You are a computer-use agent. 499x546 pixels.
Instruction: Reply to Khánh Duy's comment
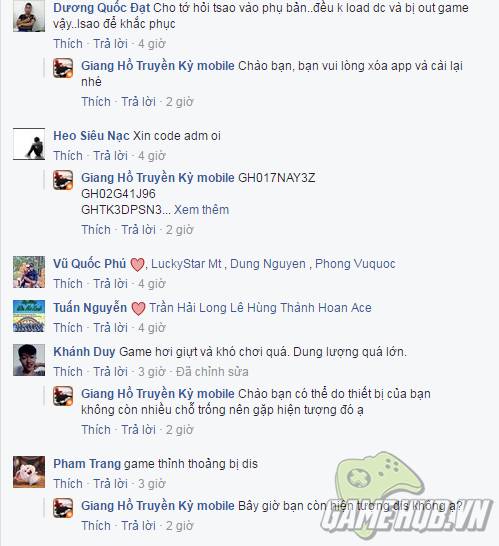[110, 372]
